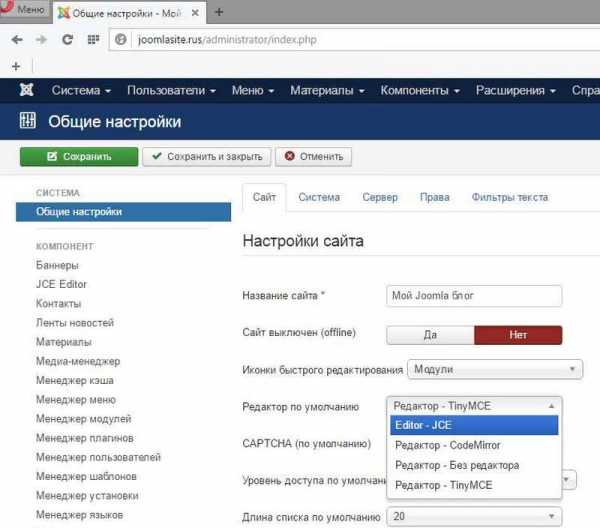The height and width of the screenshot is (528, 600).
Task: Open the speed dial grid icon
Action: [93, 39]
